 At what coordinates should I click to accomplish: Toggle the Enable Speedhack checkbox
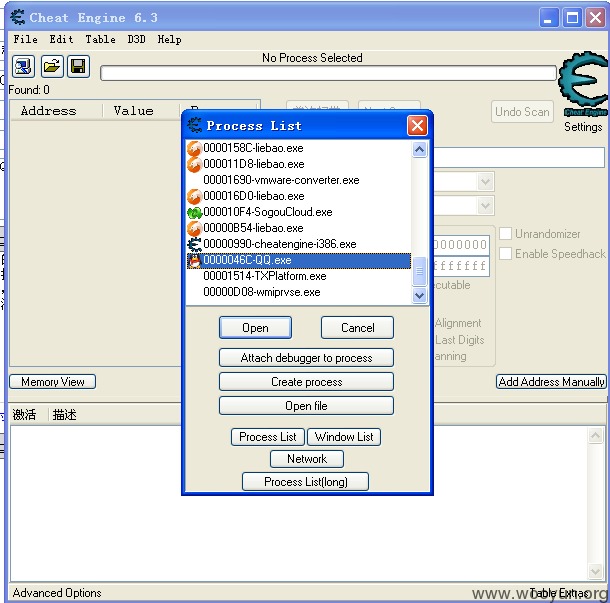[505, 254]
